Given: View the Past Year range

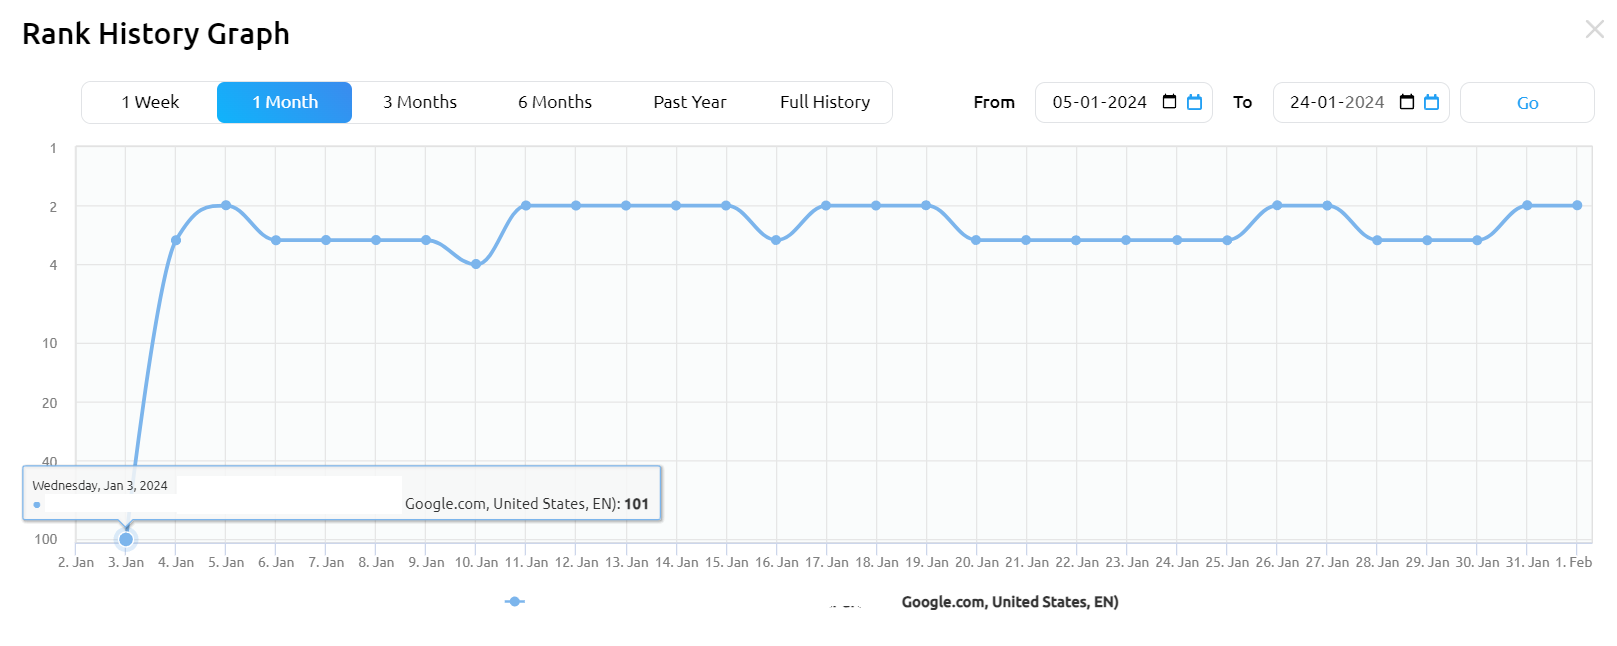Looking at the screenshot, I should coord(690,102).
